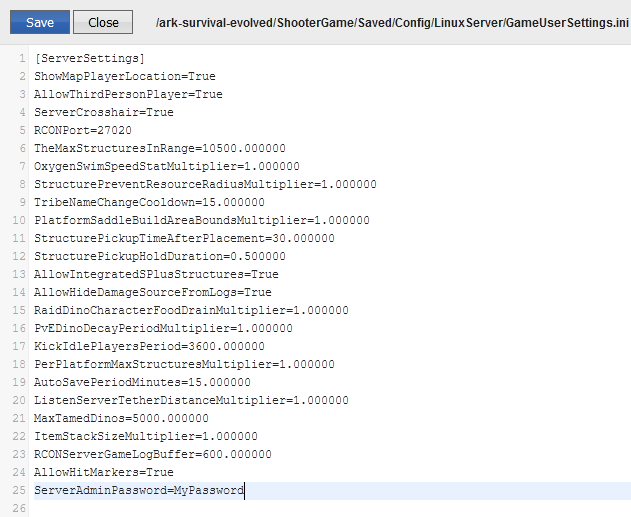Image resolution: width=631 pixels, height=517 pixels.
Task: Click the TheMaxStructuresInRange=10500.000000 line
Action: pos(160,148)
